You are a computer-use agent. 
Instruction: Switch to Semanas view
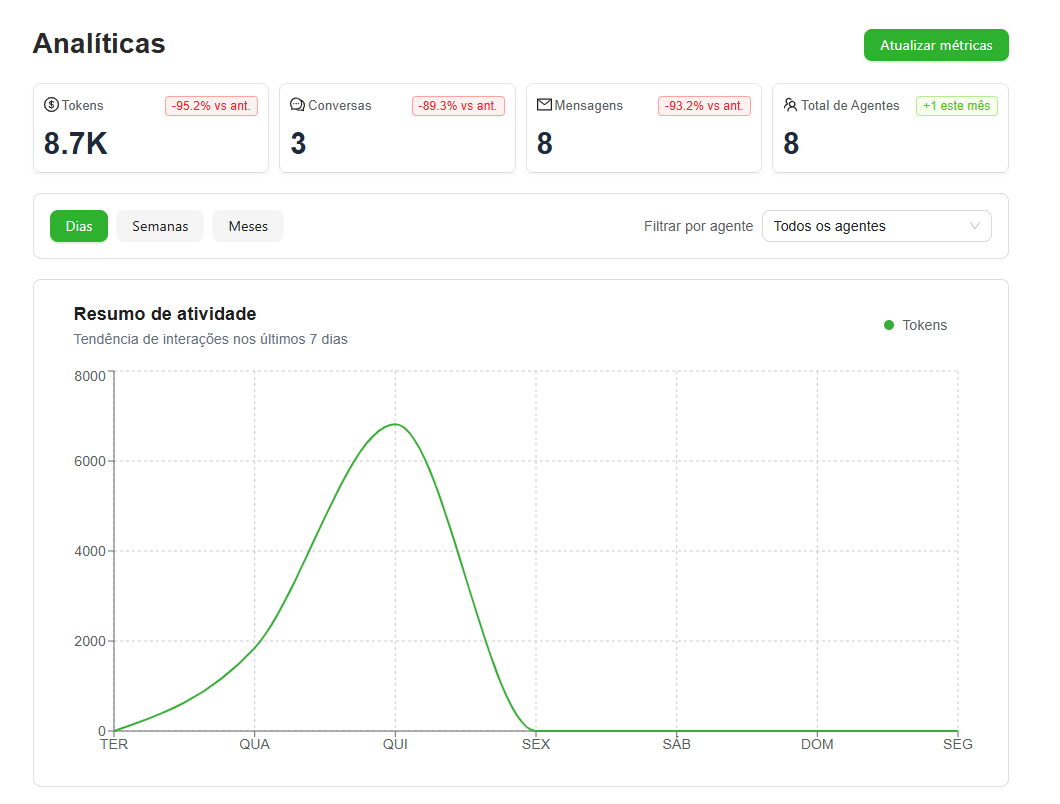coord(160,226)
